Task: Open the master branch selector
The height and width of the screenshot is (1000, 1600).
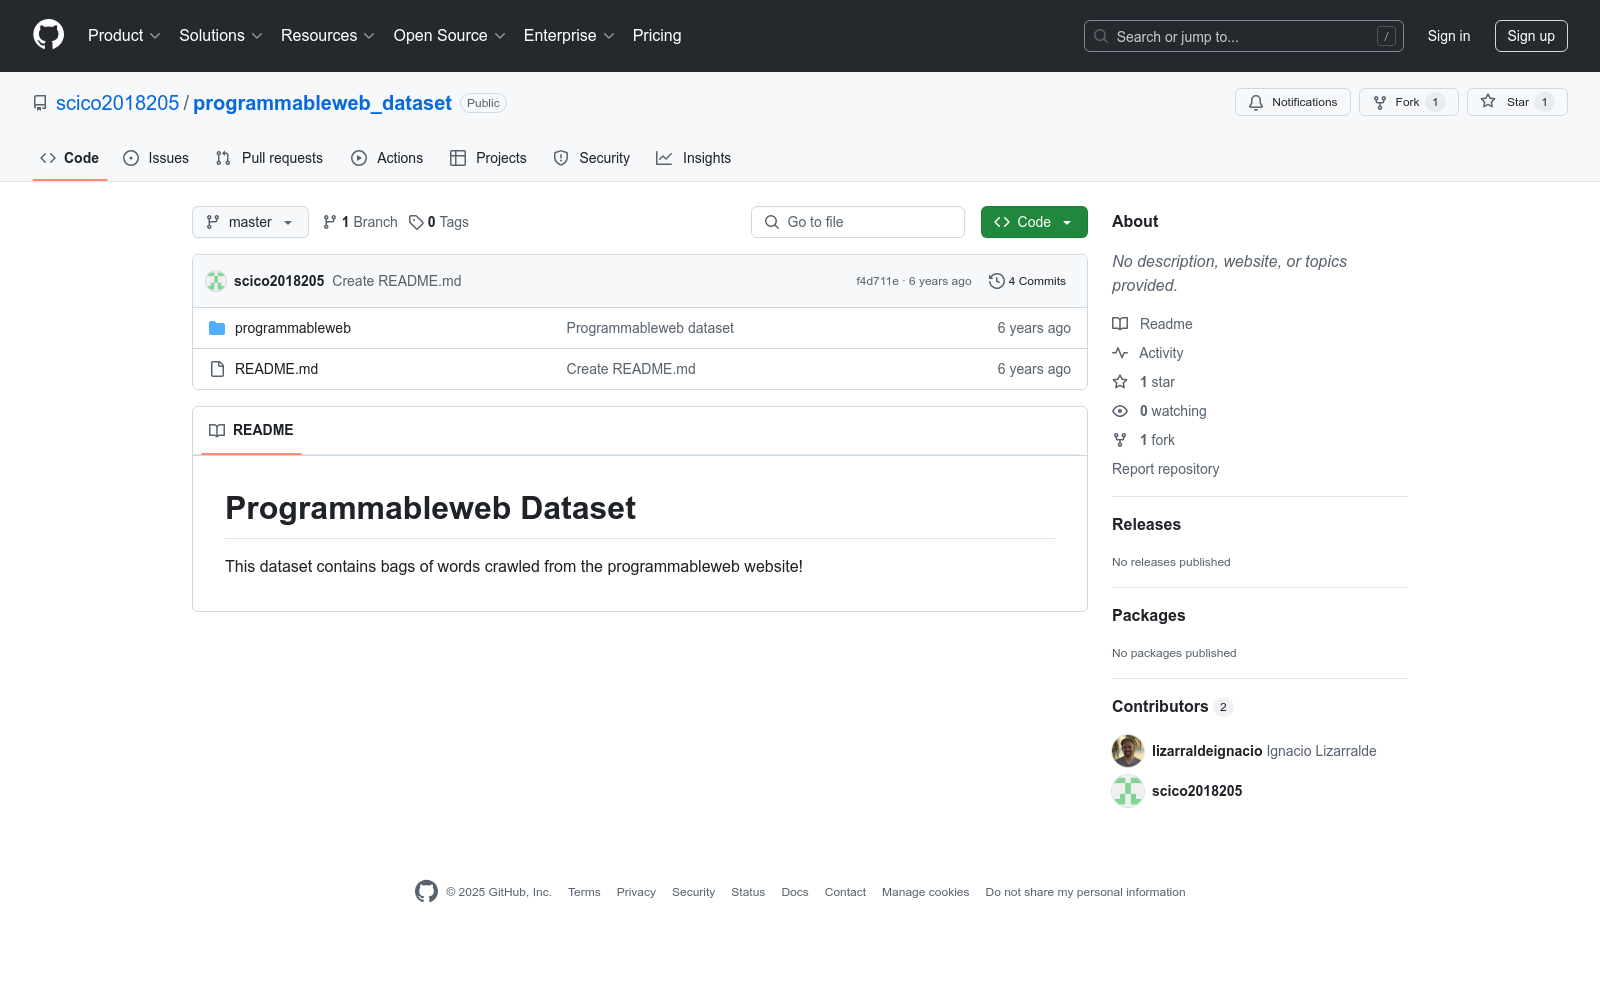Action: coord(250,222)
